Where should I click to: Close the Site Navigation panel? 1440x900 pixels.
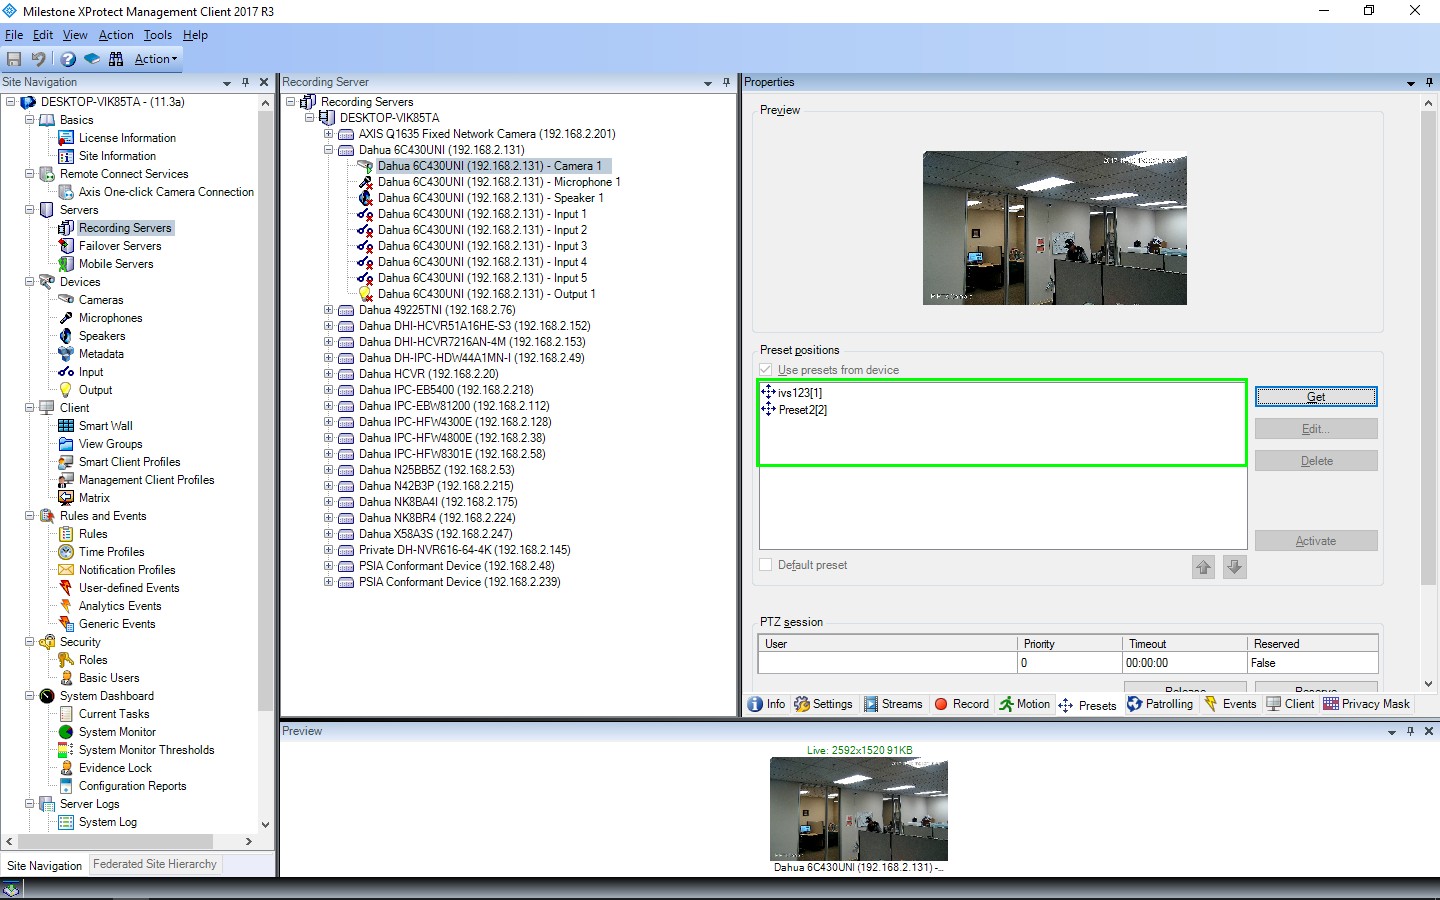click(264, 82)
